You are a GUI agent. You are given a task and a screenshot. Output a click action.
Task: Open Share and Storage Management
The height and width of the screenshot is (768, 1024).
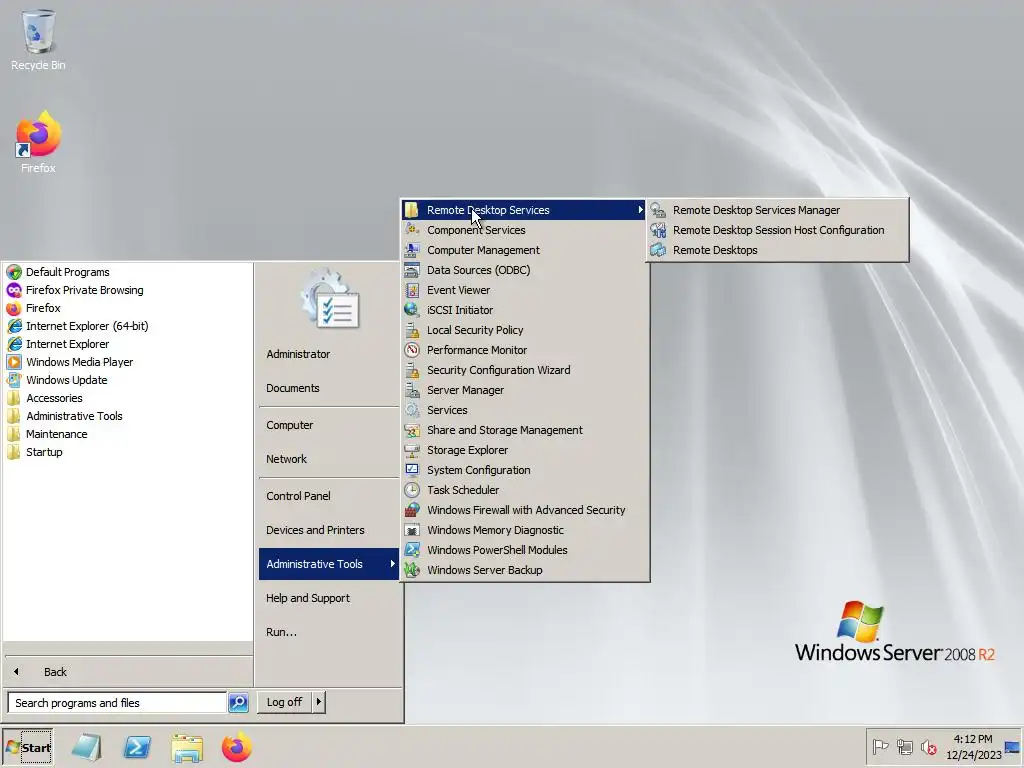click(x=524, y=430)
